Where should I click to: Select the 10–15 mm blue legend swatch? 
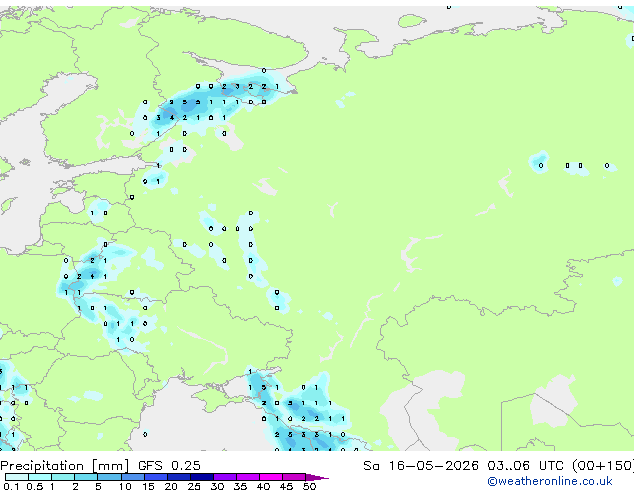[132, 477]
